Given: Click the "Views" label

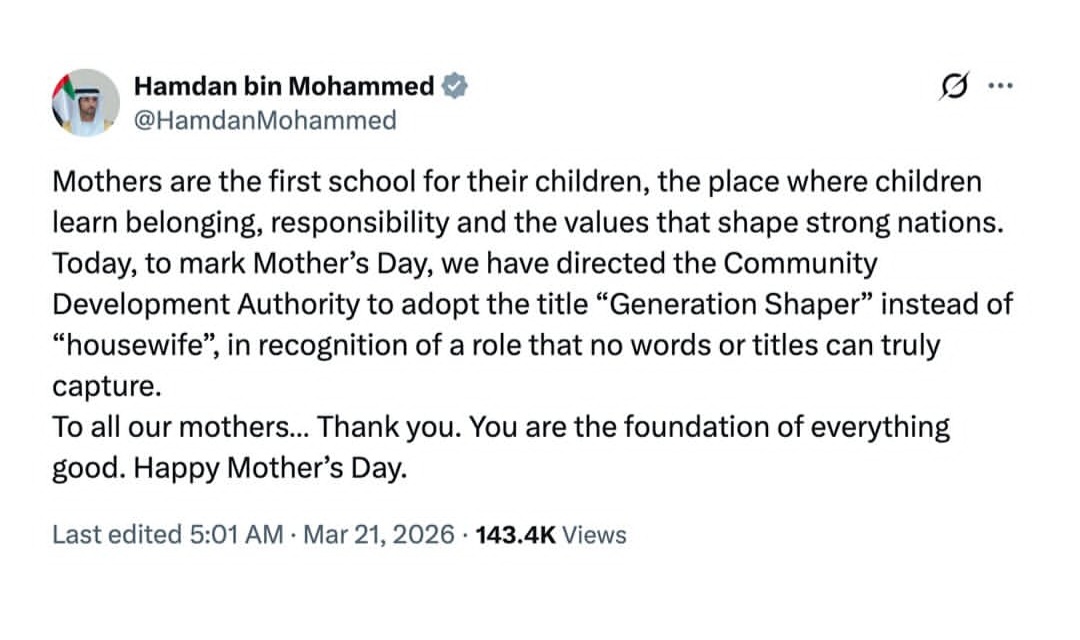Looking at the screenshot, I should (x=594, y=535).
